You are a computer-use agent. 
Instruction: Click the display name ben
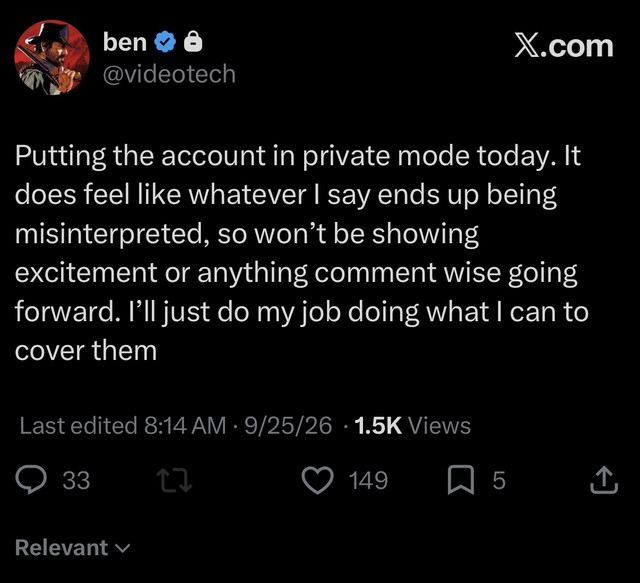click(124, 42)
